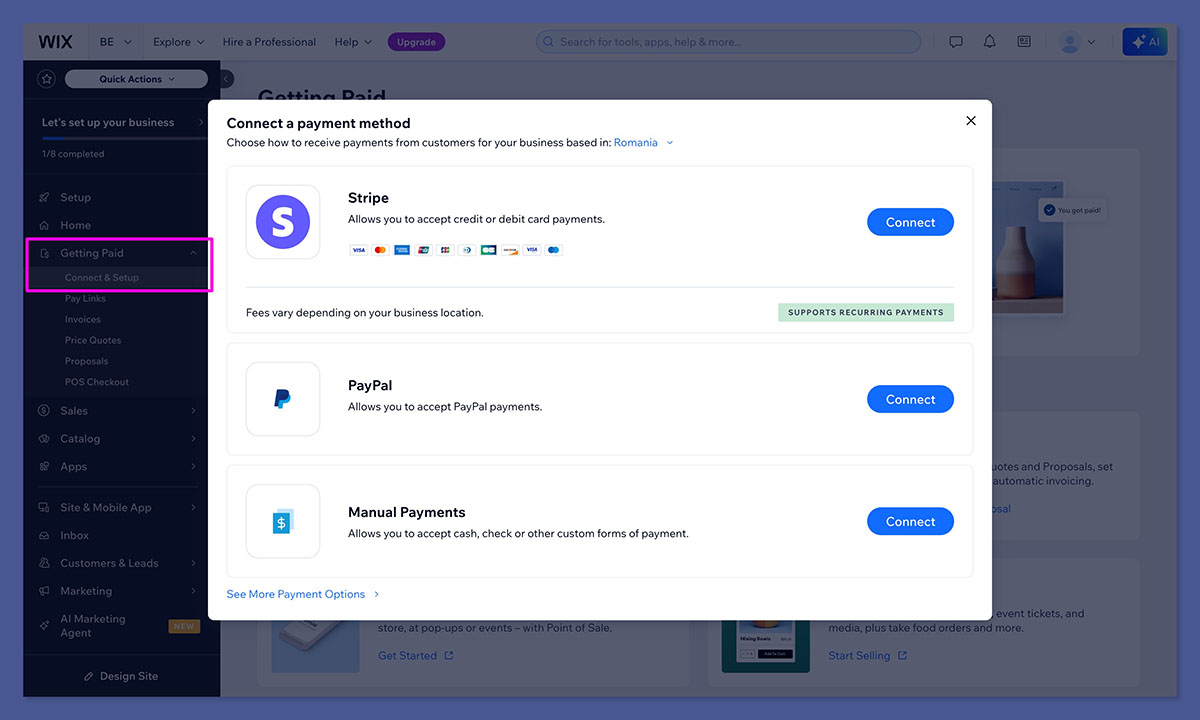This screenshot has width=1200, height=720.
Task: Click the Setup rocket icon
Action: coord(44,198)
